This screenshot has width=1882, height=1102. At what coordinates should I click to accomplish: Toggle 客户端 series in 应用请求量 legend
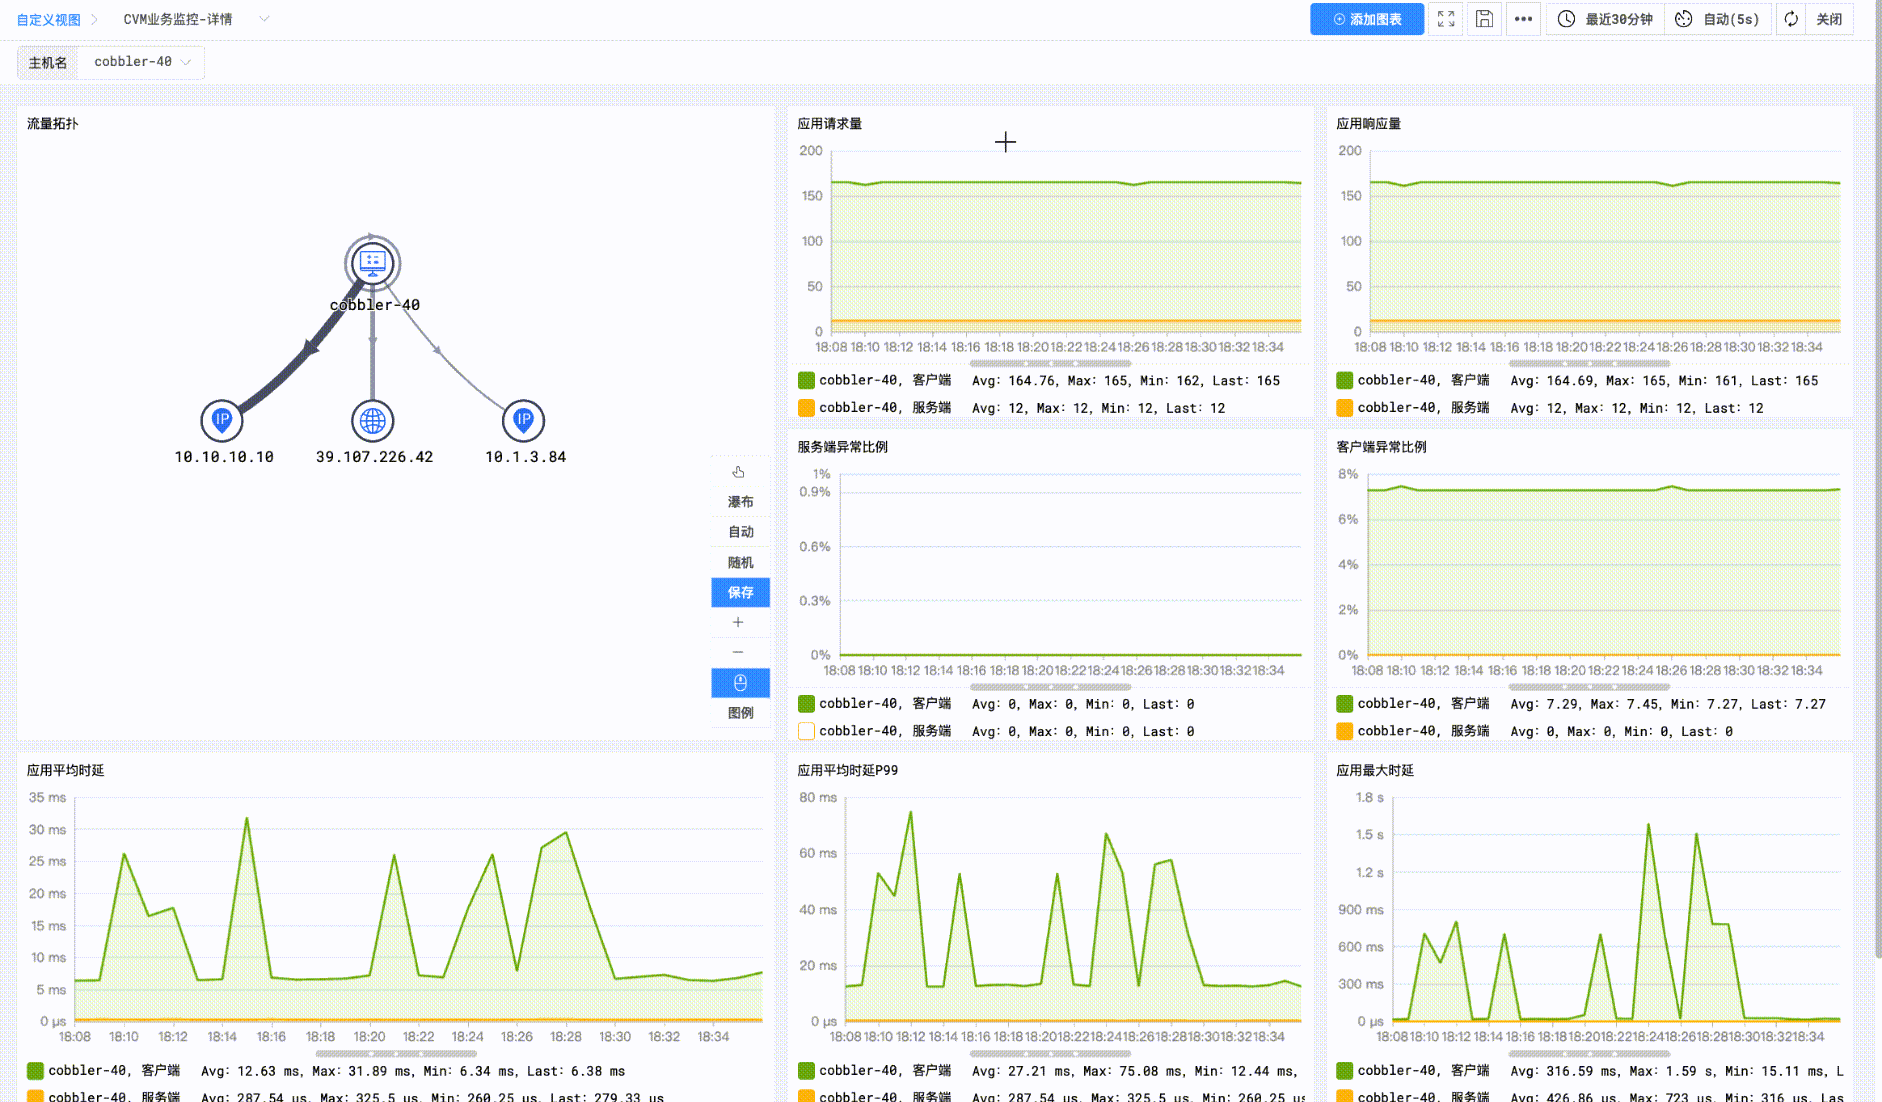tap(806, 381)
